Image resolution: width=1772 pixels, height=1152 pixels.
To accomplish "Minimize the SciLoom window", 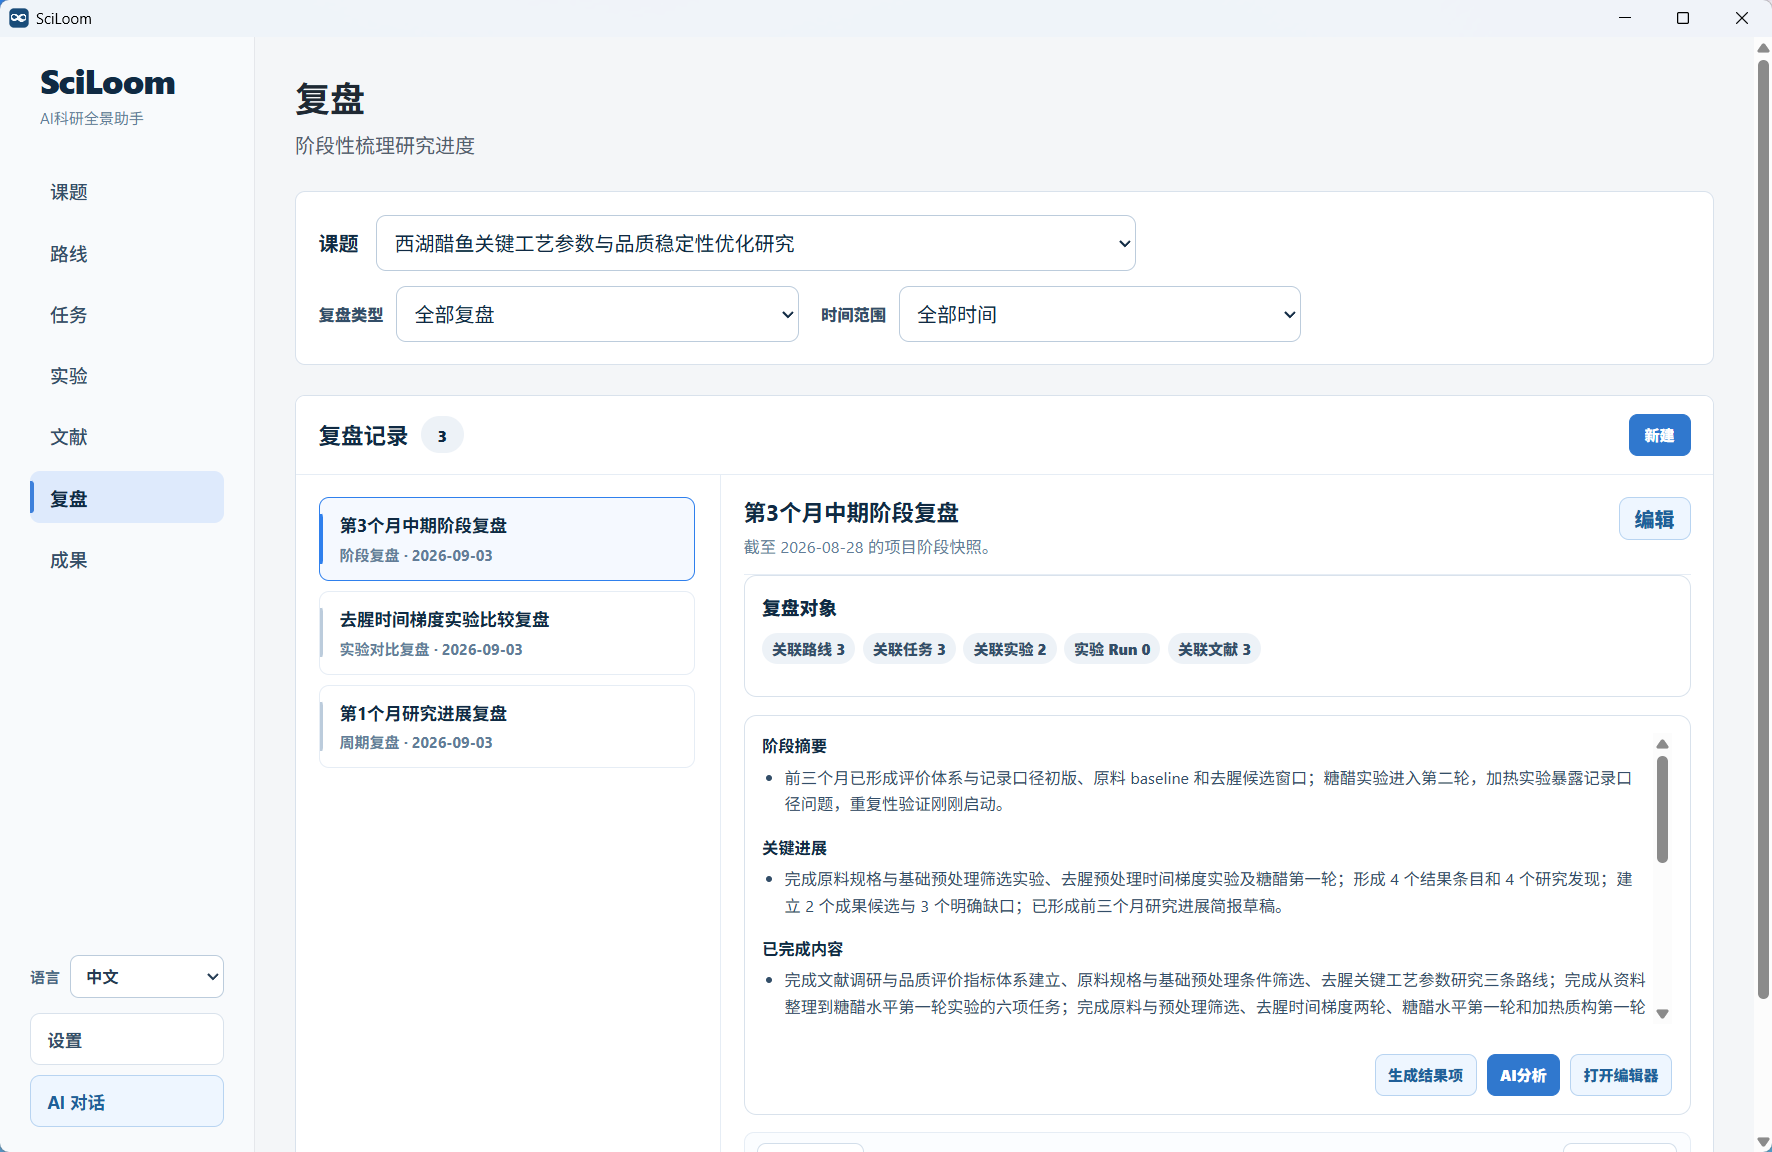I will tap(1625, 18).
